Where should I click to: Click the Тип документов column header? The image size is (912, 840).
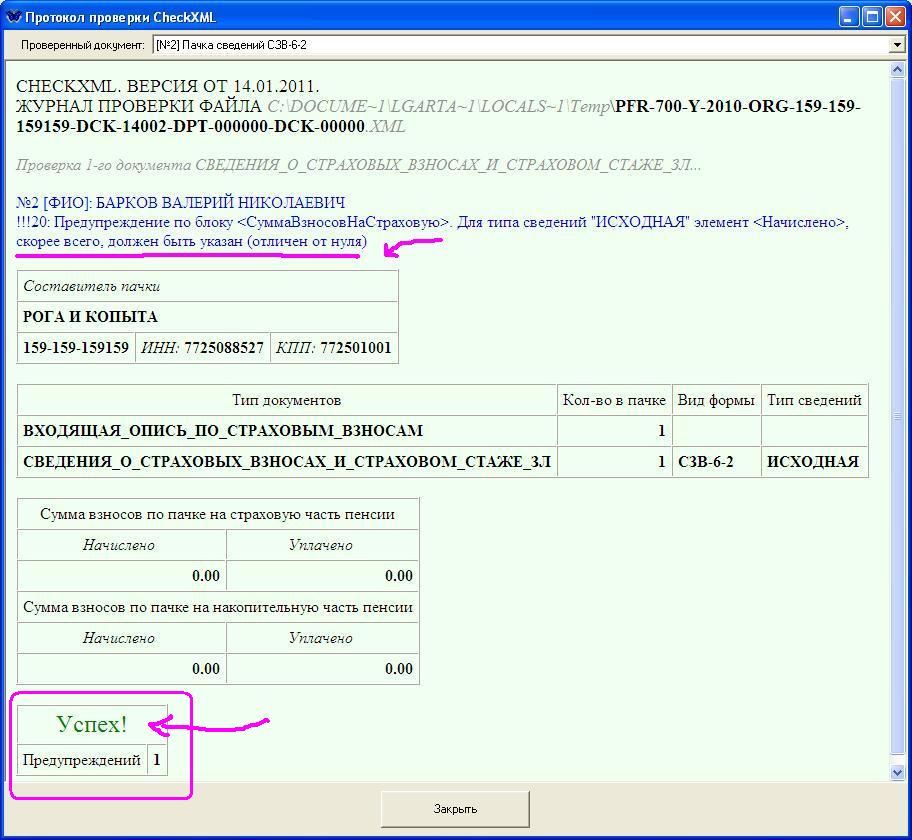(287, 400)
